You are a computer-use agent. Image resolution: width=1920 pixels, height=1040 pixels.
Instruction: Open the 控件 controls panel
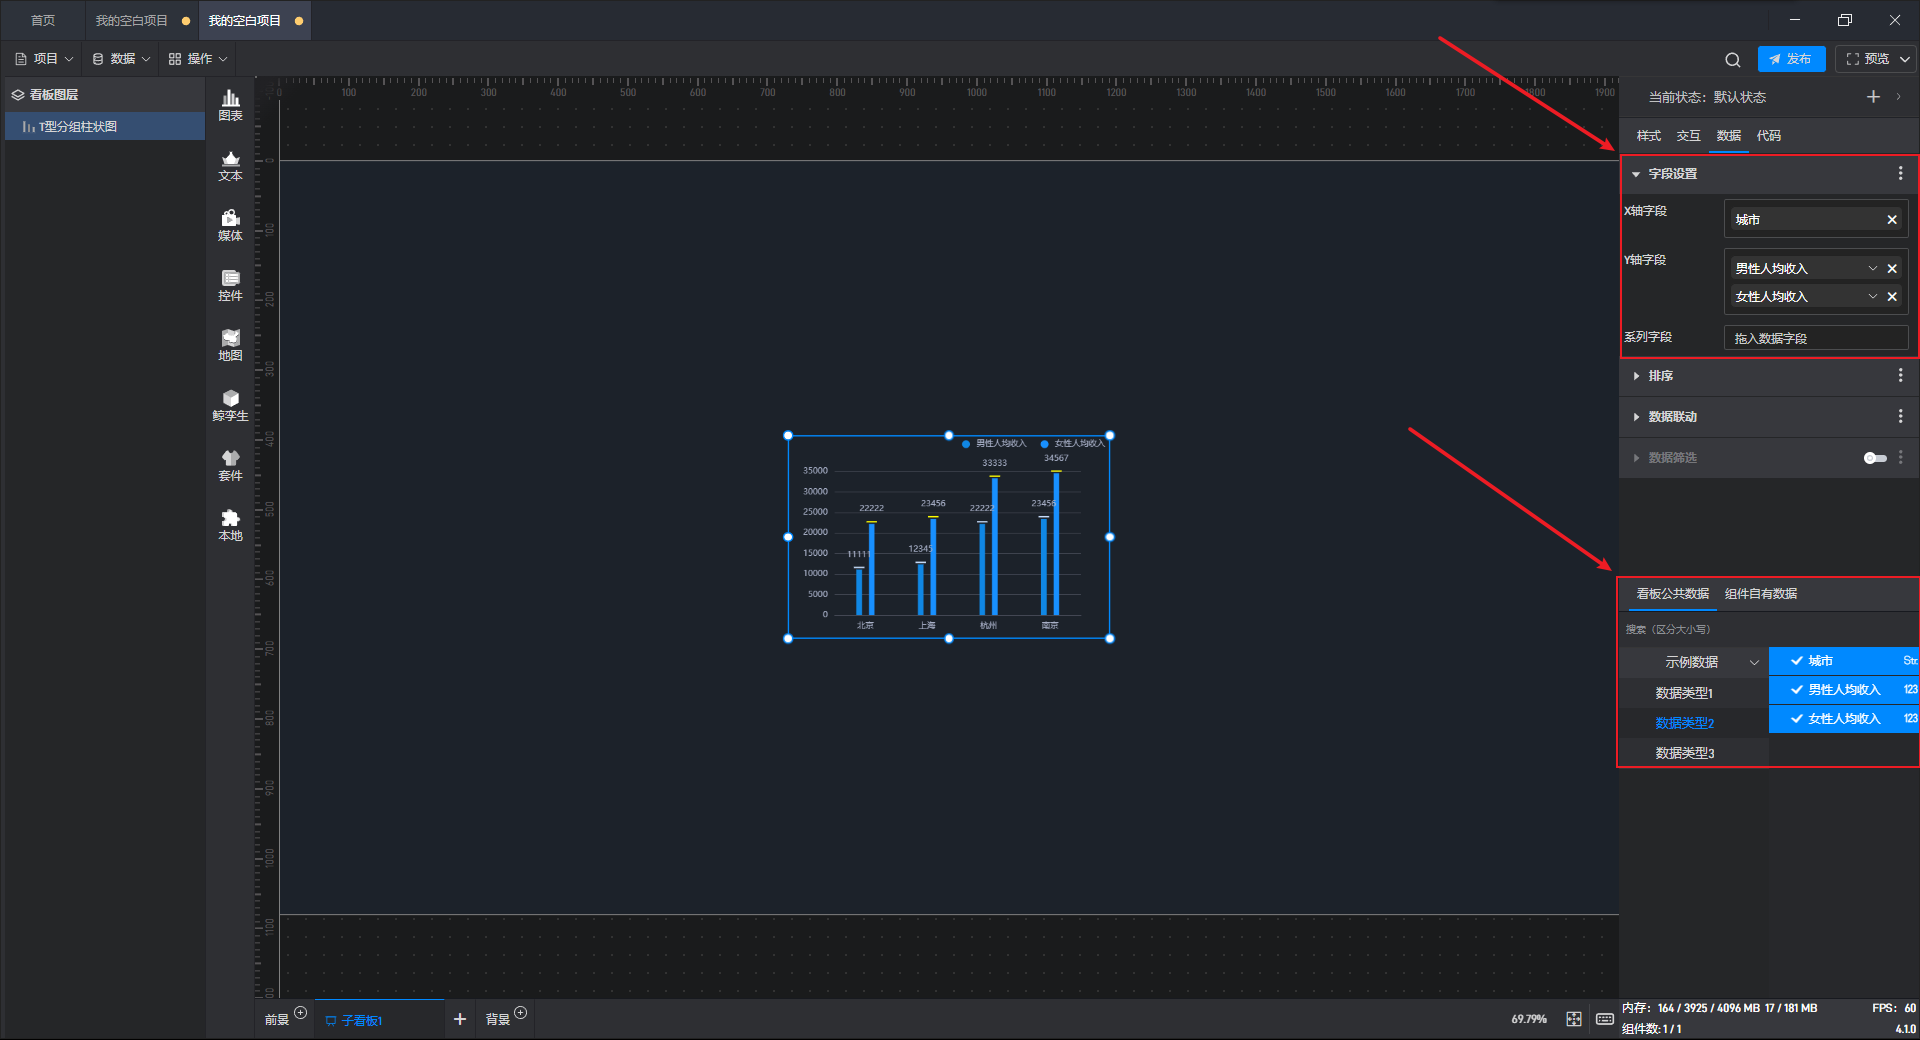click(x=230, y=285)
